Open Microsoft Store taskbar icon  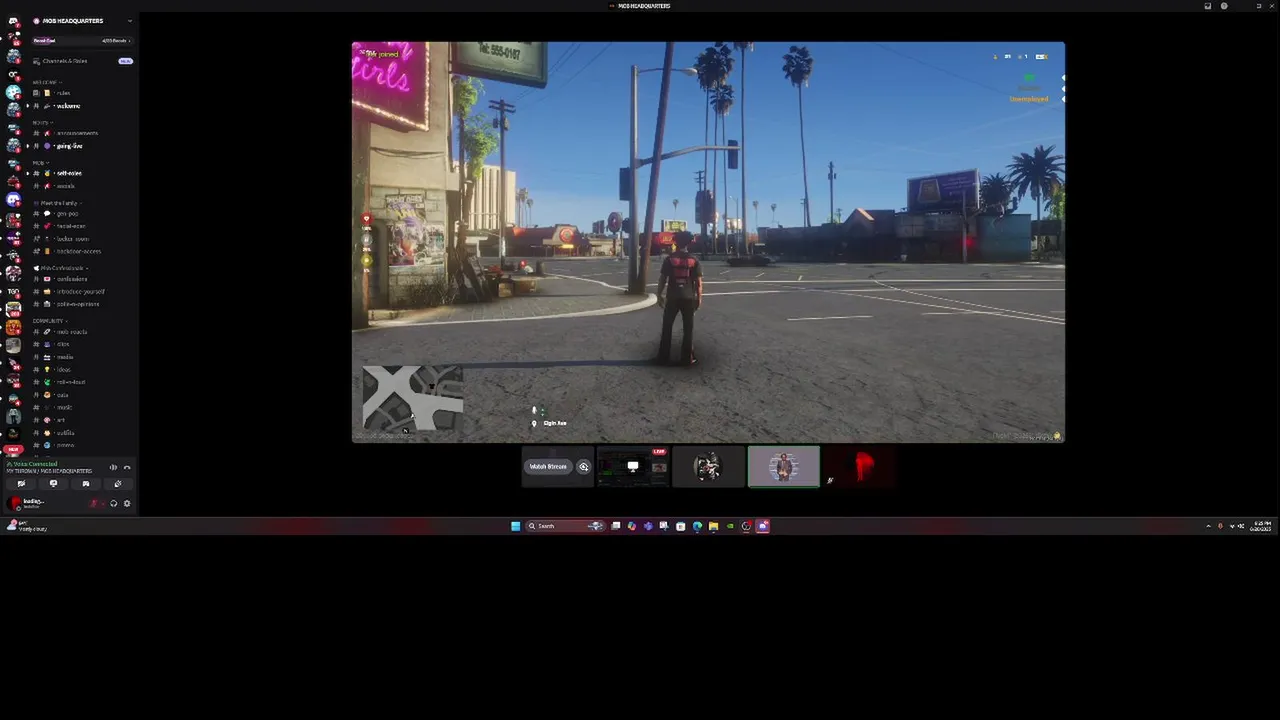tap(680, 526)
